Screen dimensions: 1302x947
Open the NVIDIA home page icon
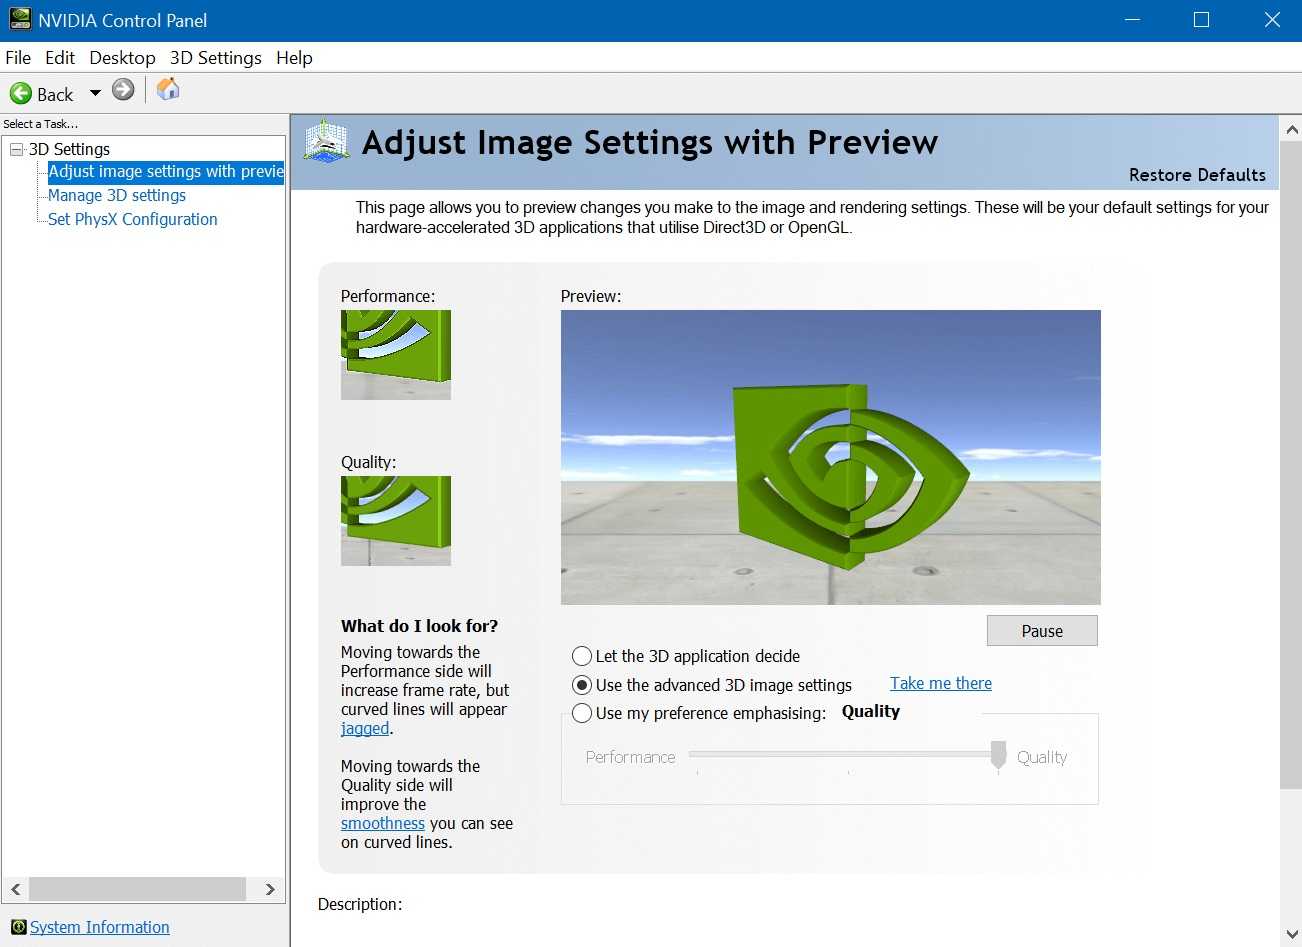tap(167, 89)
